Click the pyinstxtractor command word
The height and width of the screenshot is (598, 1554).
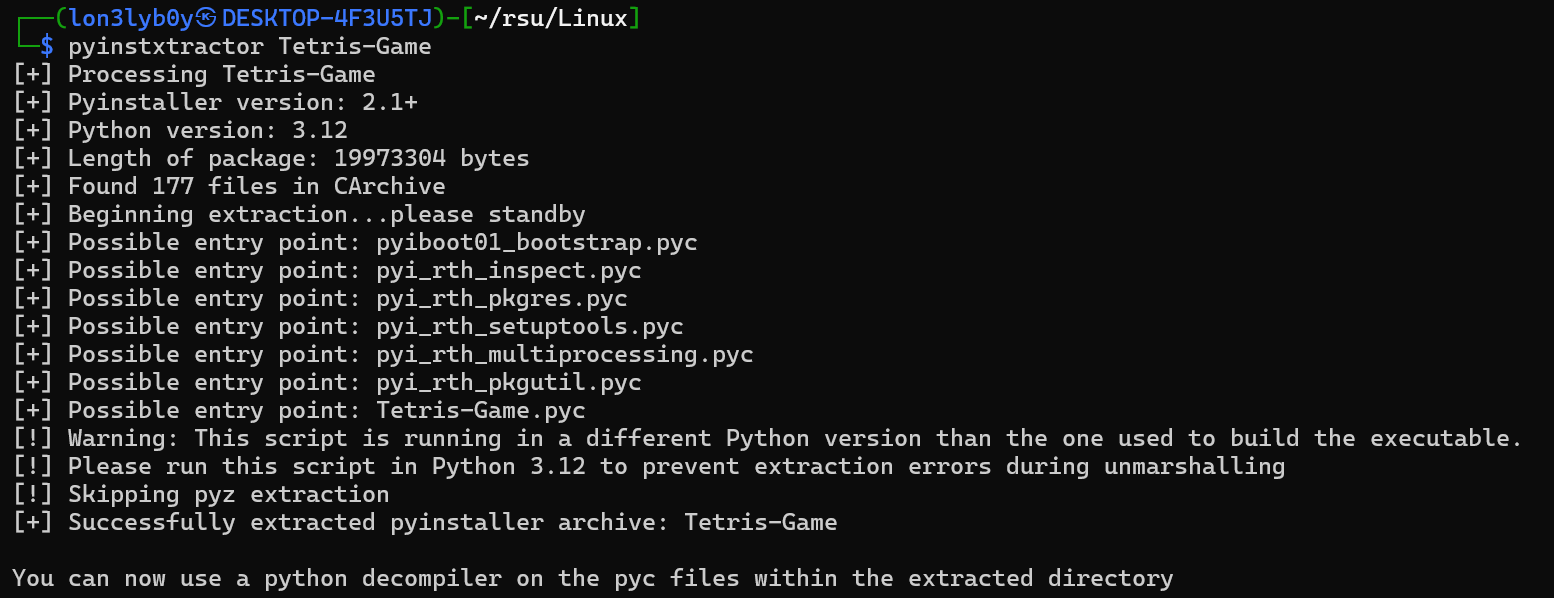coord(166,46)
